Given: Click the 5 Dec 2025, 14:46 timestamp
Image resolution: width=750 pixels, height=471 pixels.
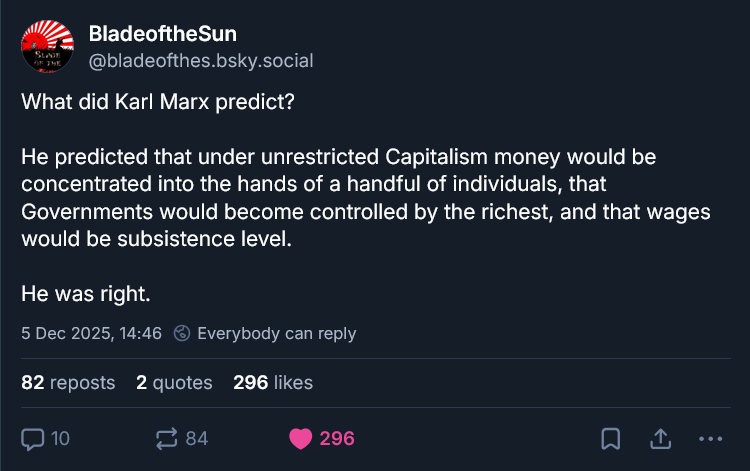Looking at the screenshot, I should (91, 333).
